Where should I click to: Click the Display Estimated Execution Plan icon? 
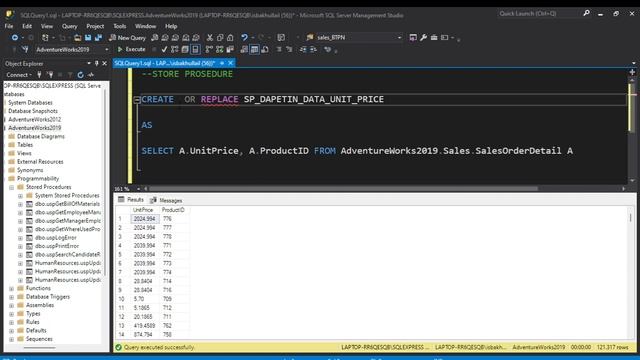coord(175,49)
